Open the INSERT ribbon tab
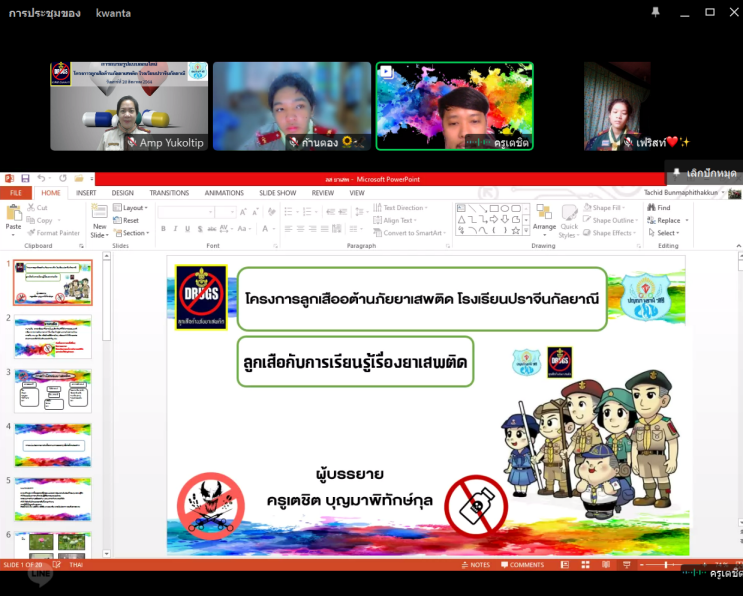743x596 pixels. click(x=86, y=193)
